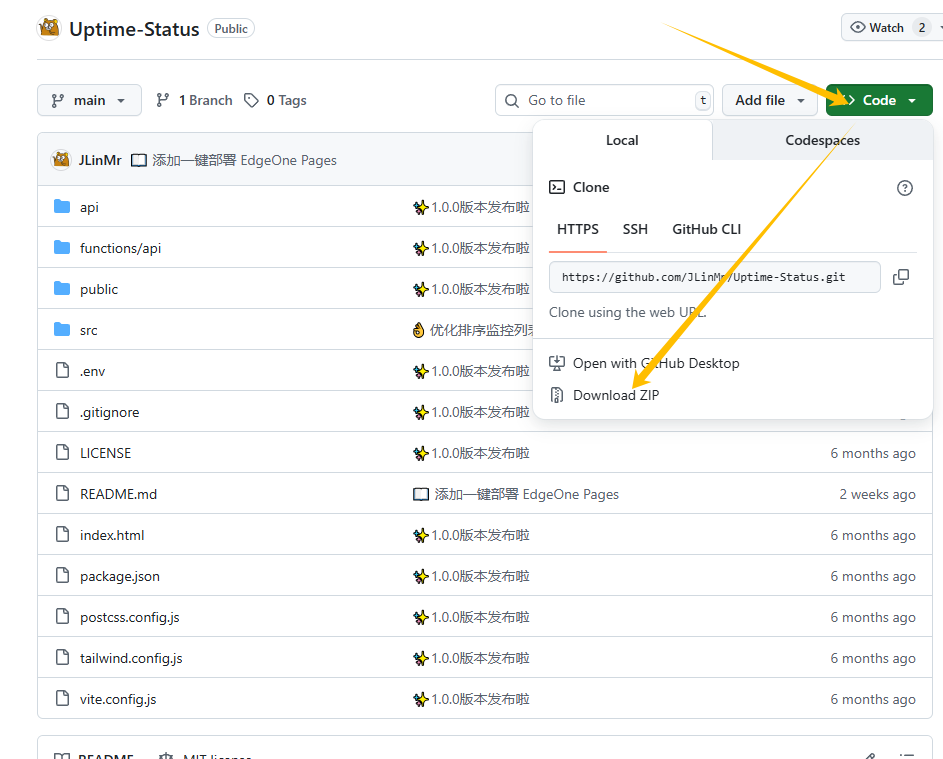Open the api folder

[89, 207]
